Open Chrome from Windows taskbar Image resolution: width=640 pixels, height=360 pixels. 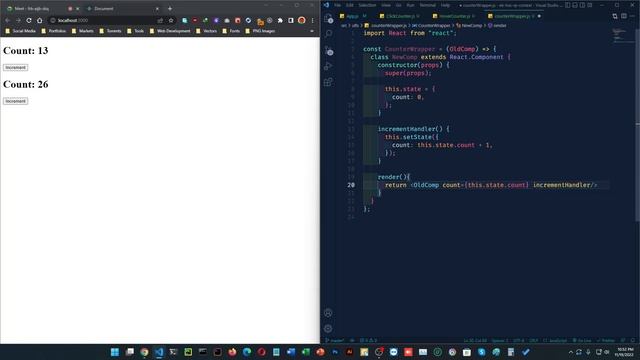point(144,352)
